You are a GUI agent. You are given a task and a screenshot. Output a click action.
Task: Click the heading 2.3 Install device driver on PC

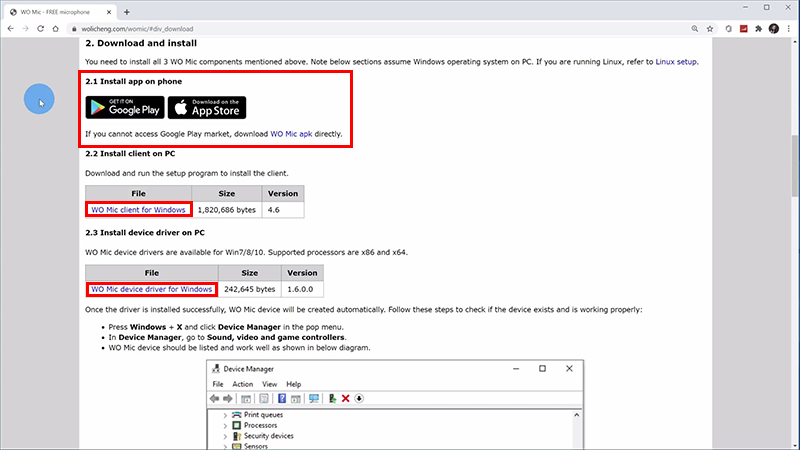145,233
